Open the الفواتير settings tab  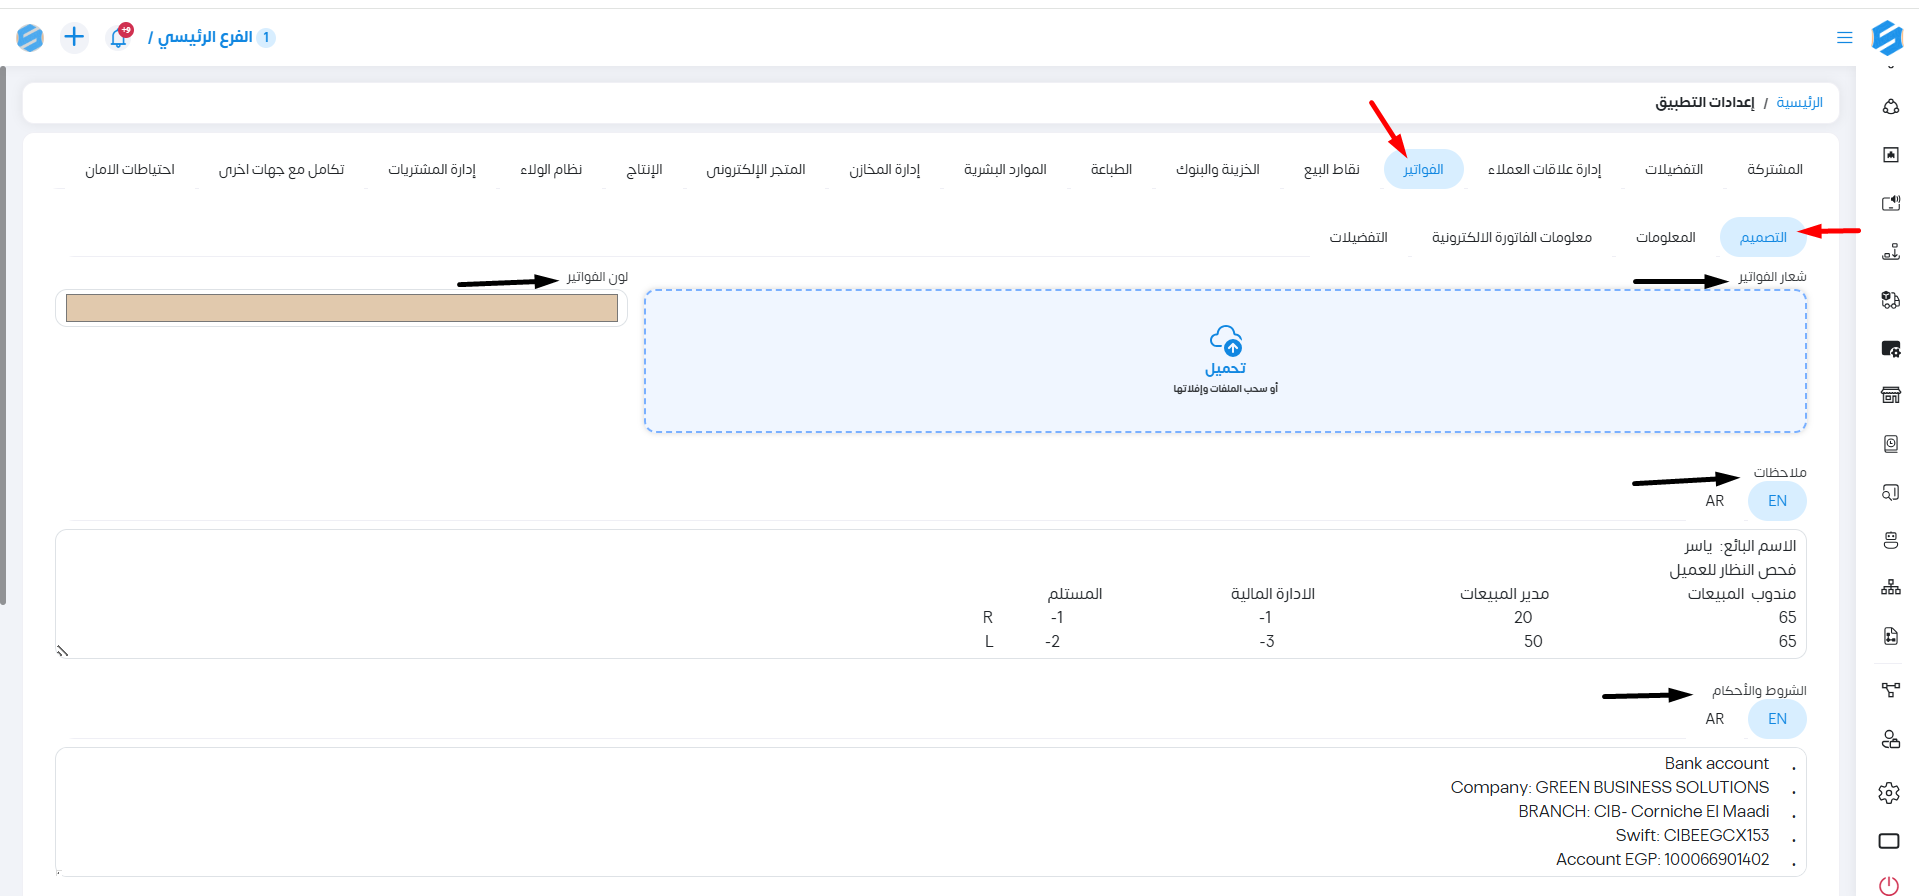(1423, 170)
